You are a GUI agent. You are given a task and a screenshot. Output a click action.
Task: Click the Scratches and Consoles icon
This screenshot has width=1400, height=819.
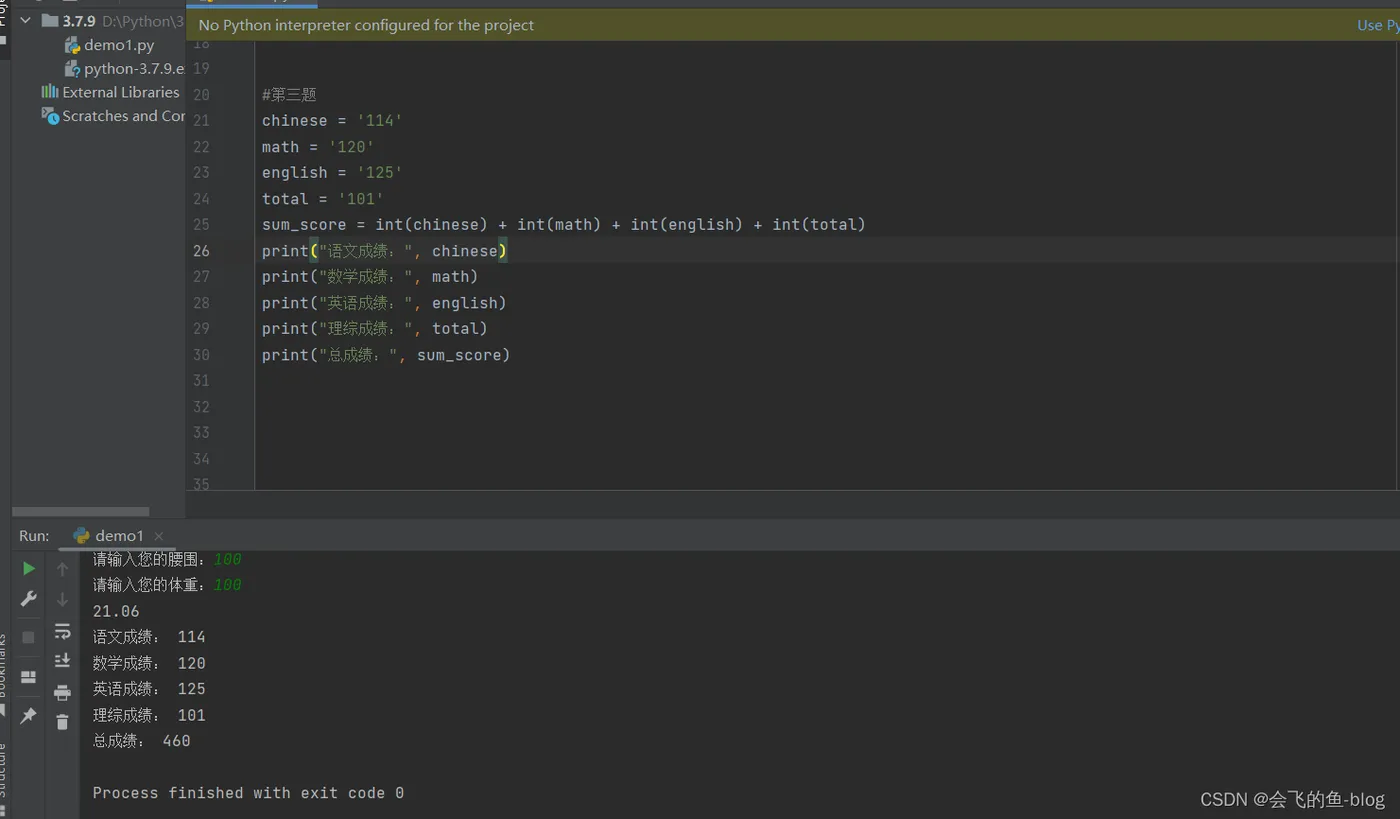[50, 116]
